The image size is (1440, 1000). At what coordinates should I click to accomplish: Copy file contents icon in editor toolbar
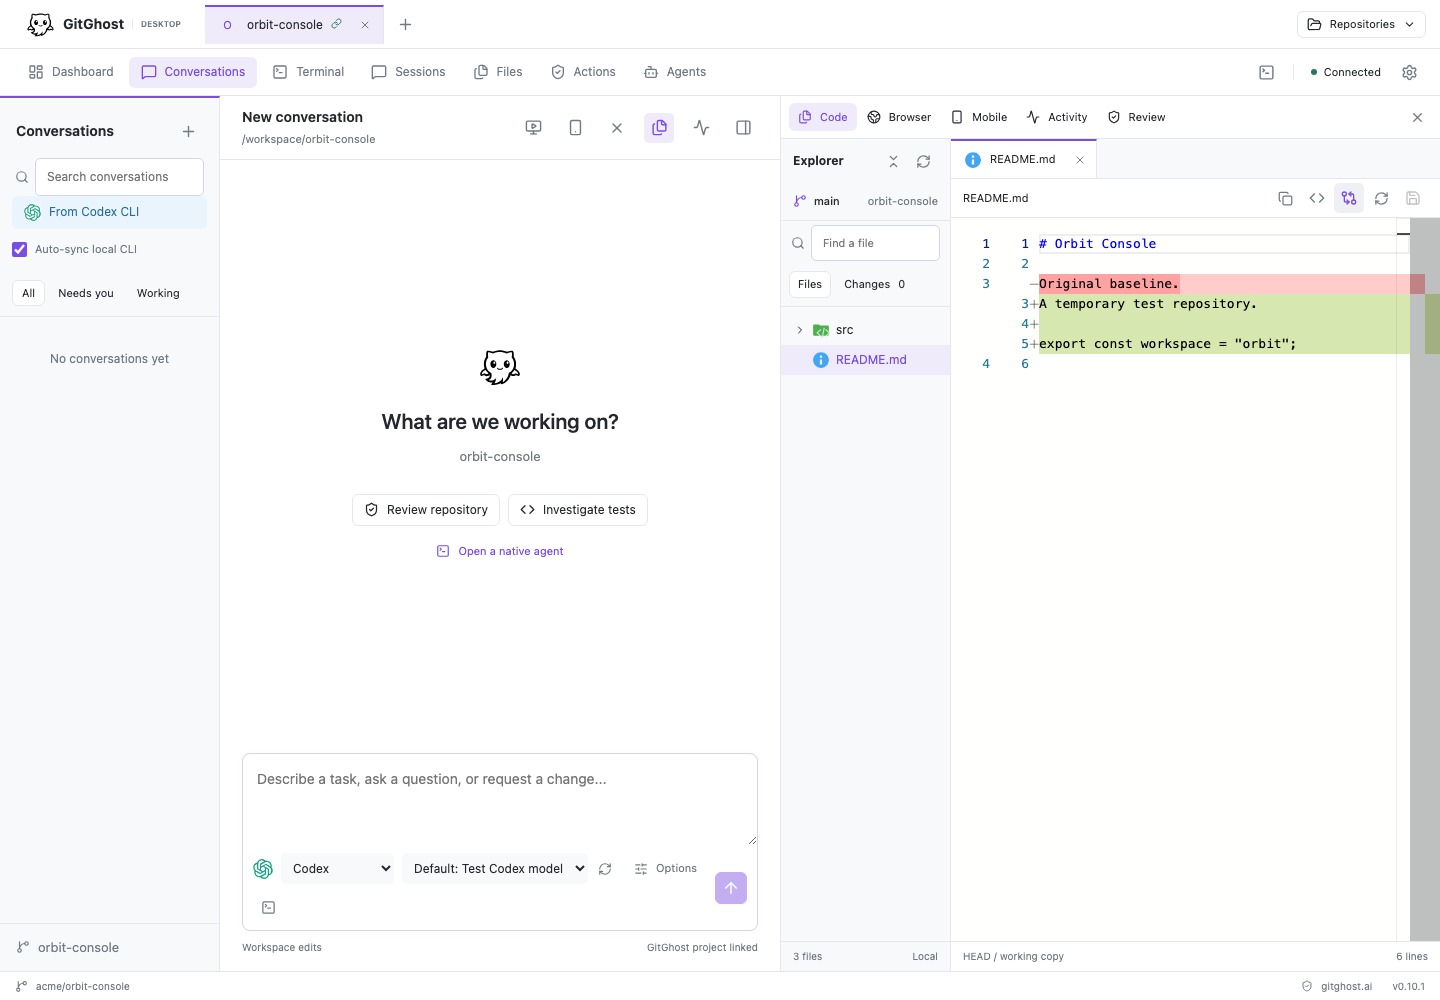pos(1285,198)
